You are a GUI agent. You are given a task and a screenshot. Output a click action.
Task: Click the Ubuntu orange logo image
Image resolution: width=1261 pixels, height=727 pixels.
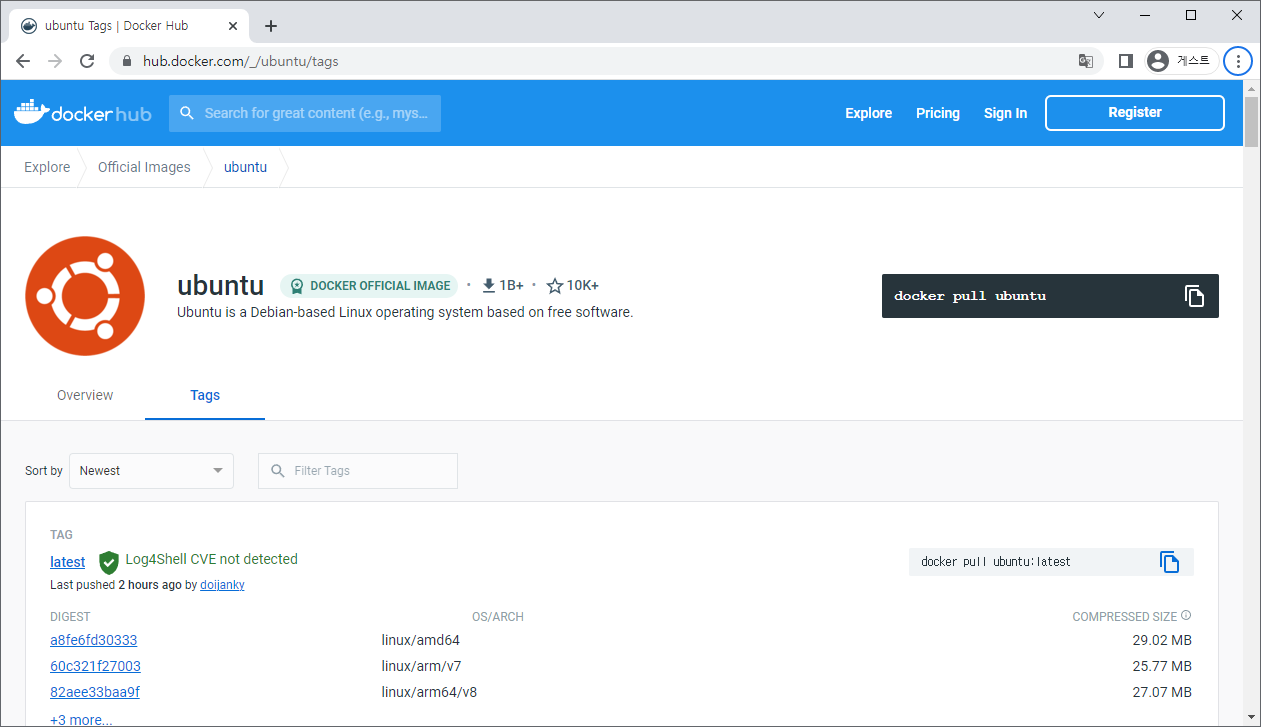85,296
